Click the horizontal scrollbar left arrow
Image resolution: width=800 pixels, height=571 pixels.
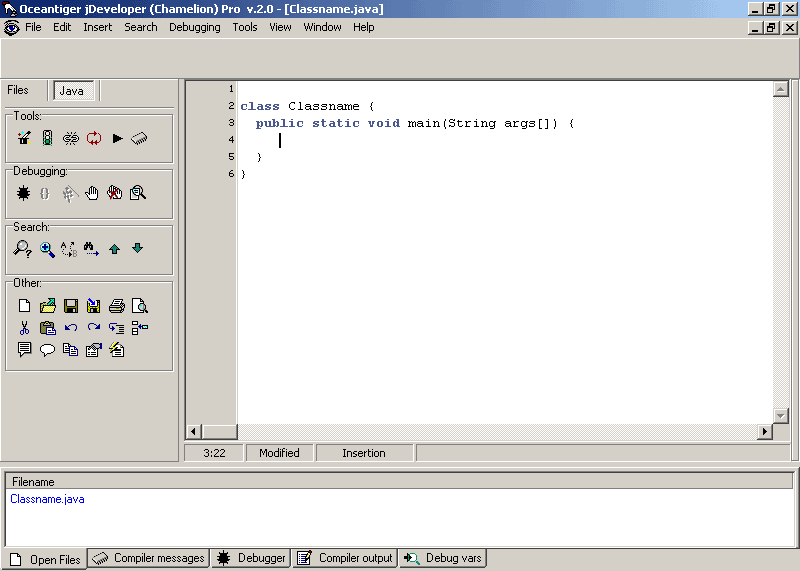pos(193,432)
